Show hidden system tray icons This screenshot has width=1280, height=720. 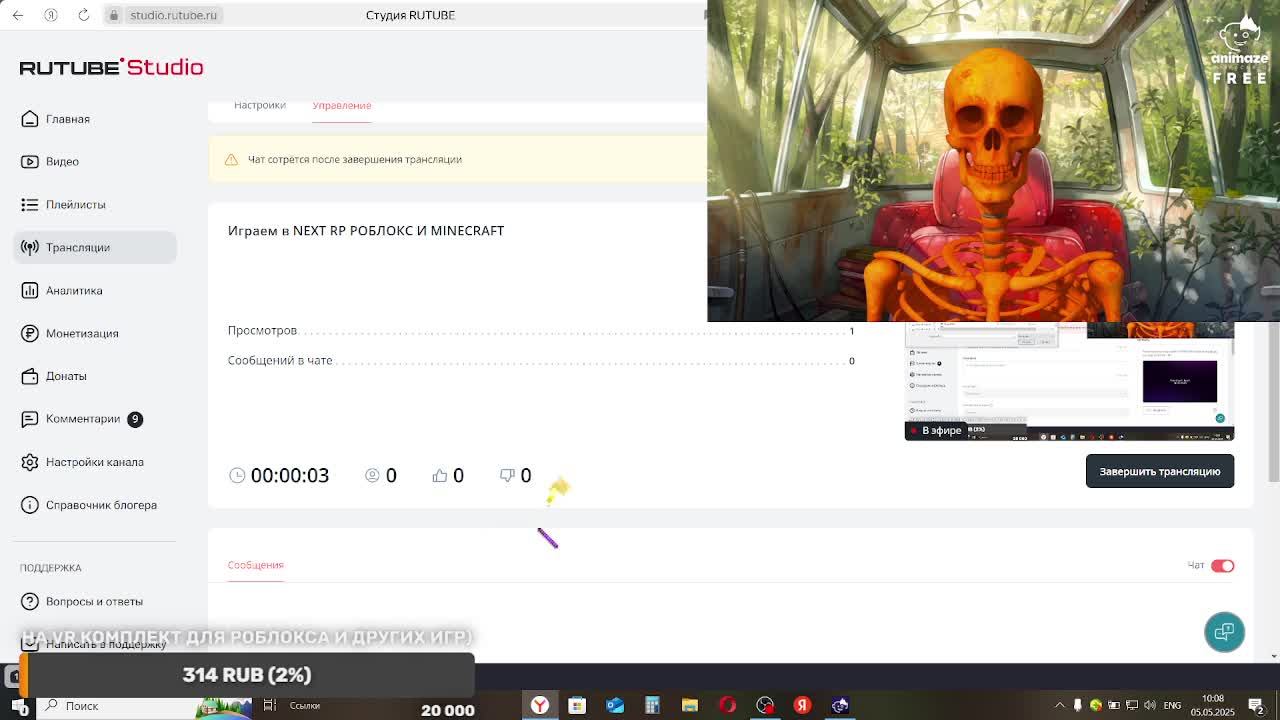point(1060,706)
